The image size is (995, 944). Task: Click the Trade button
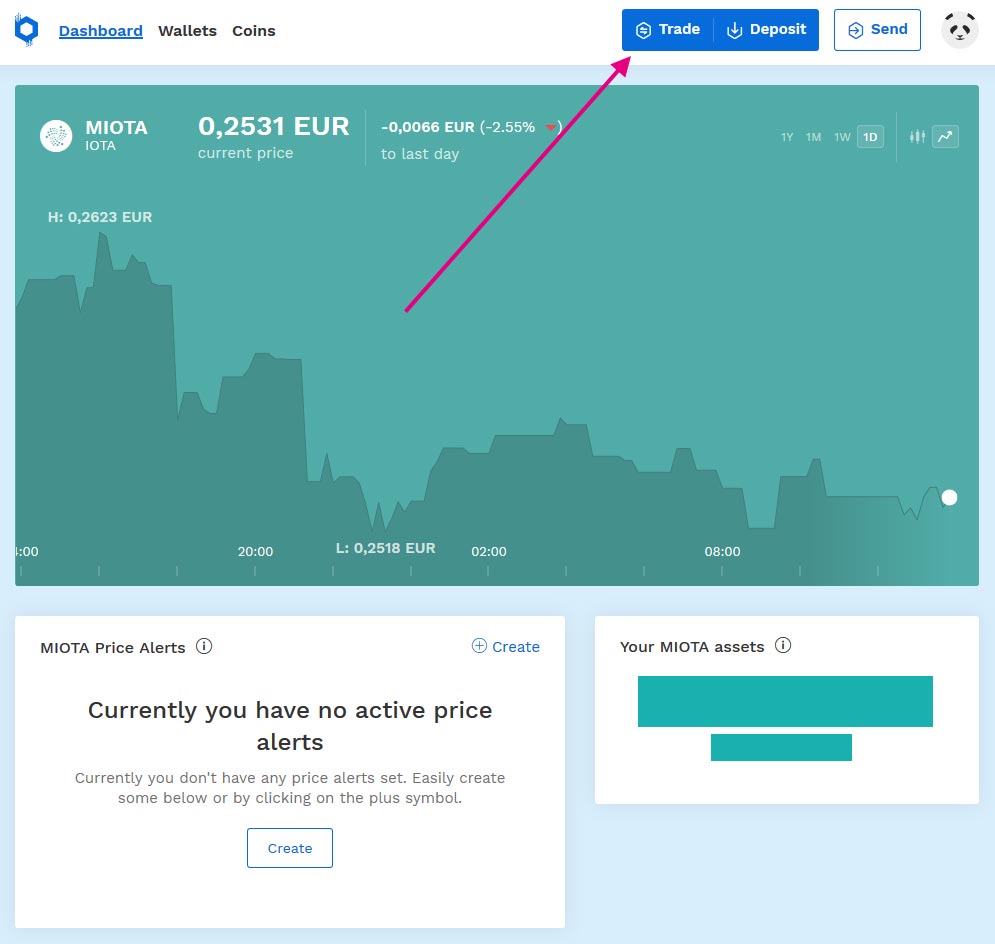pos(668,30)
